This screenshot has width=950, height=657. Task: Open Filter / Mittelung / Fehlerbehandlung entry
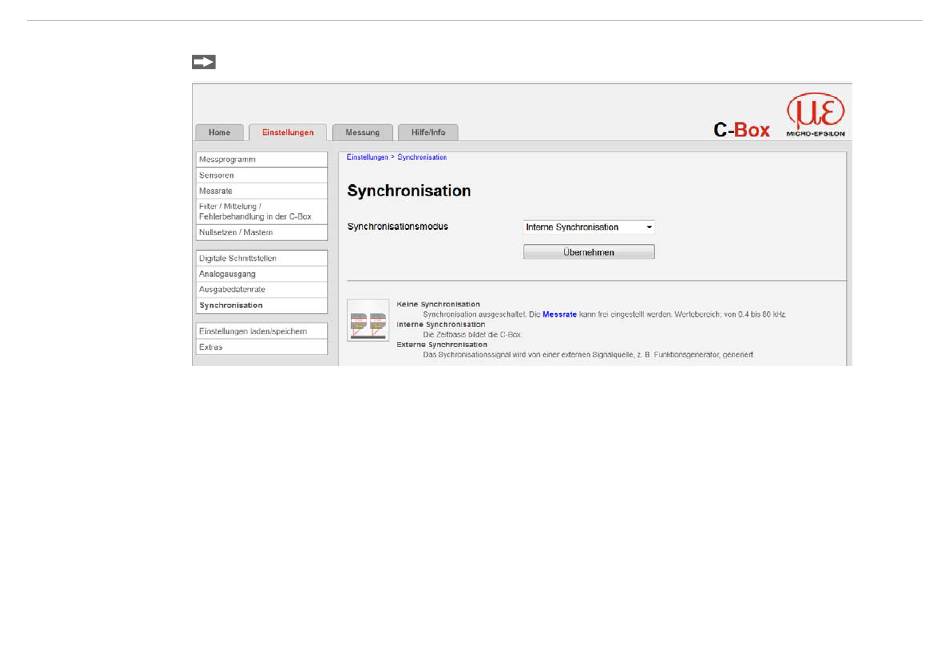262,212
